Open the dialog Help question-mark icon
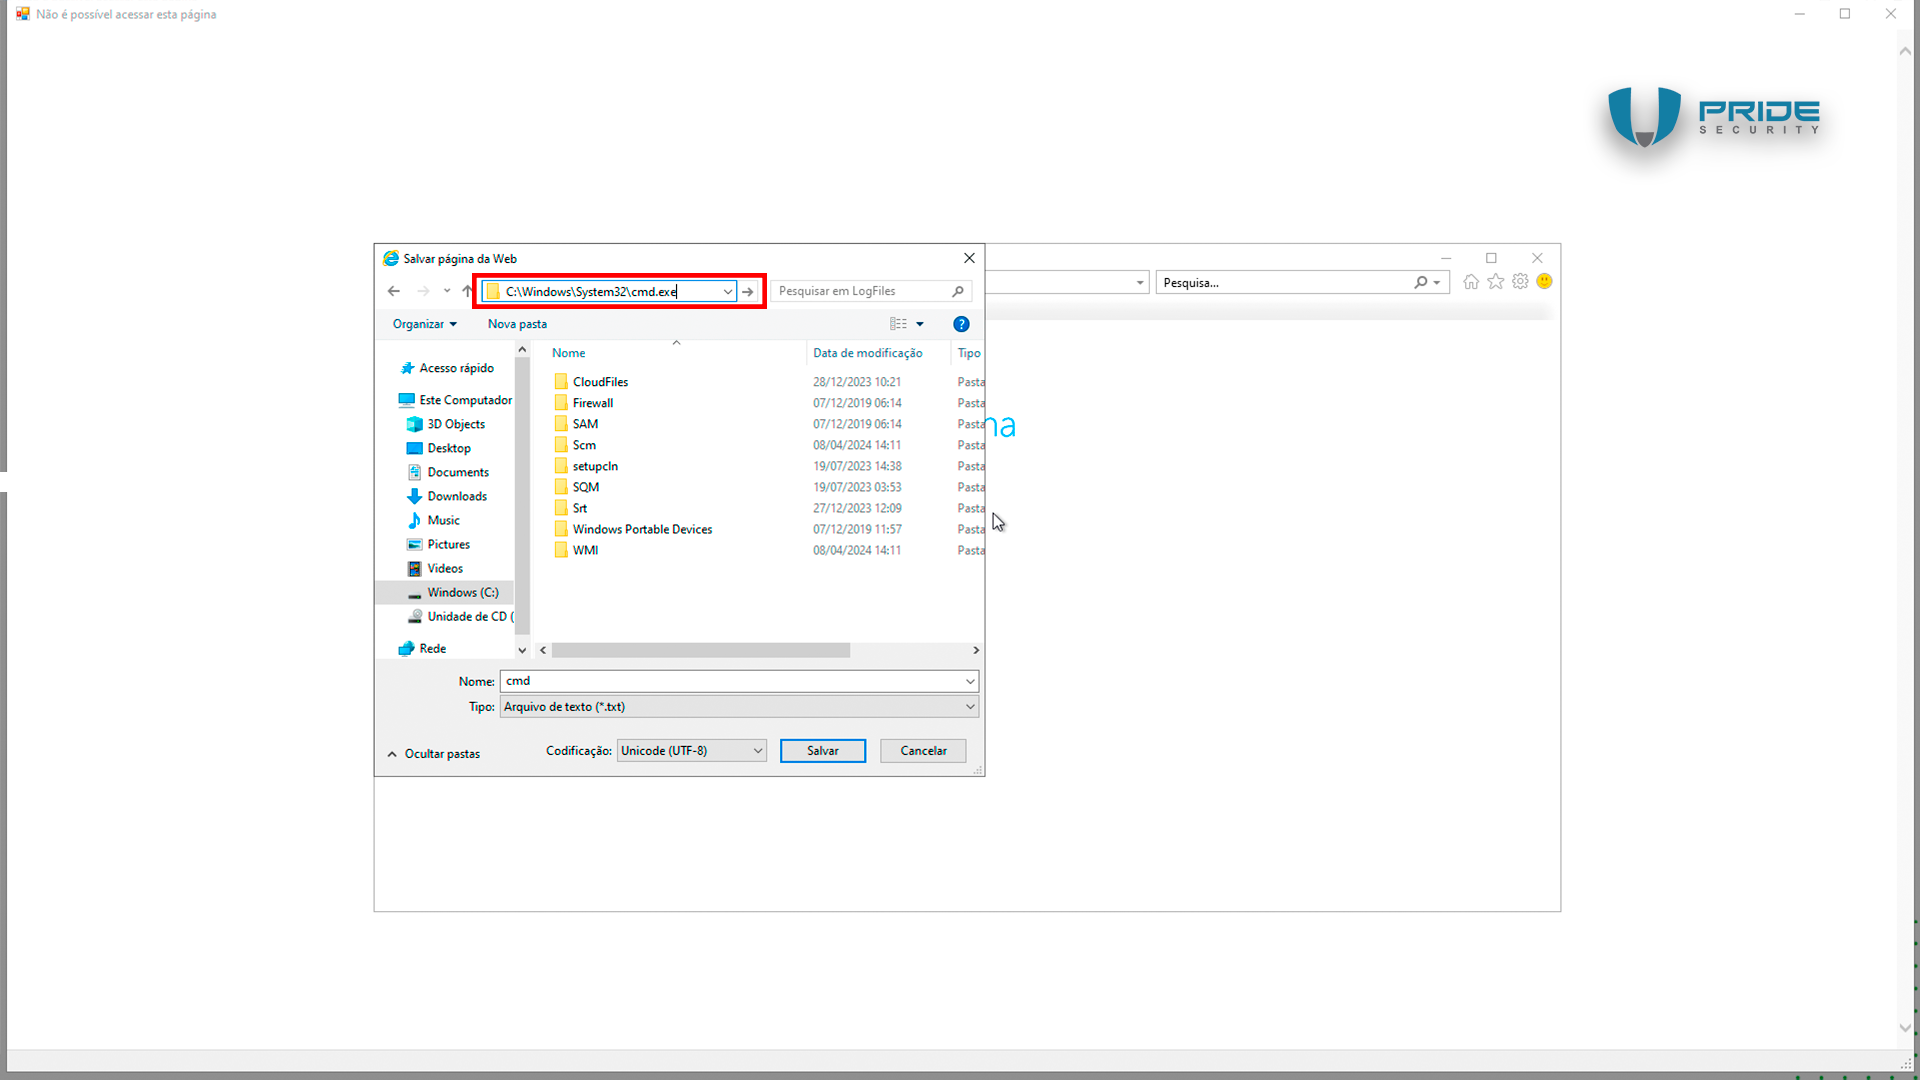 (x=961, y=324)
